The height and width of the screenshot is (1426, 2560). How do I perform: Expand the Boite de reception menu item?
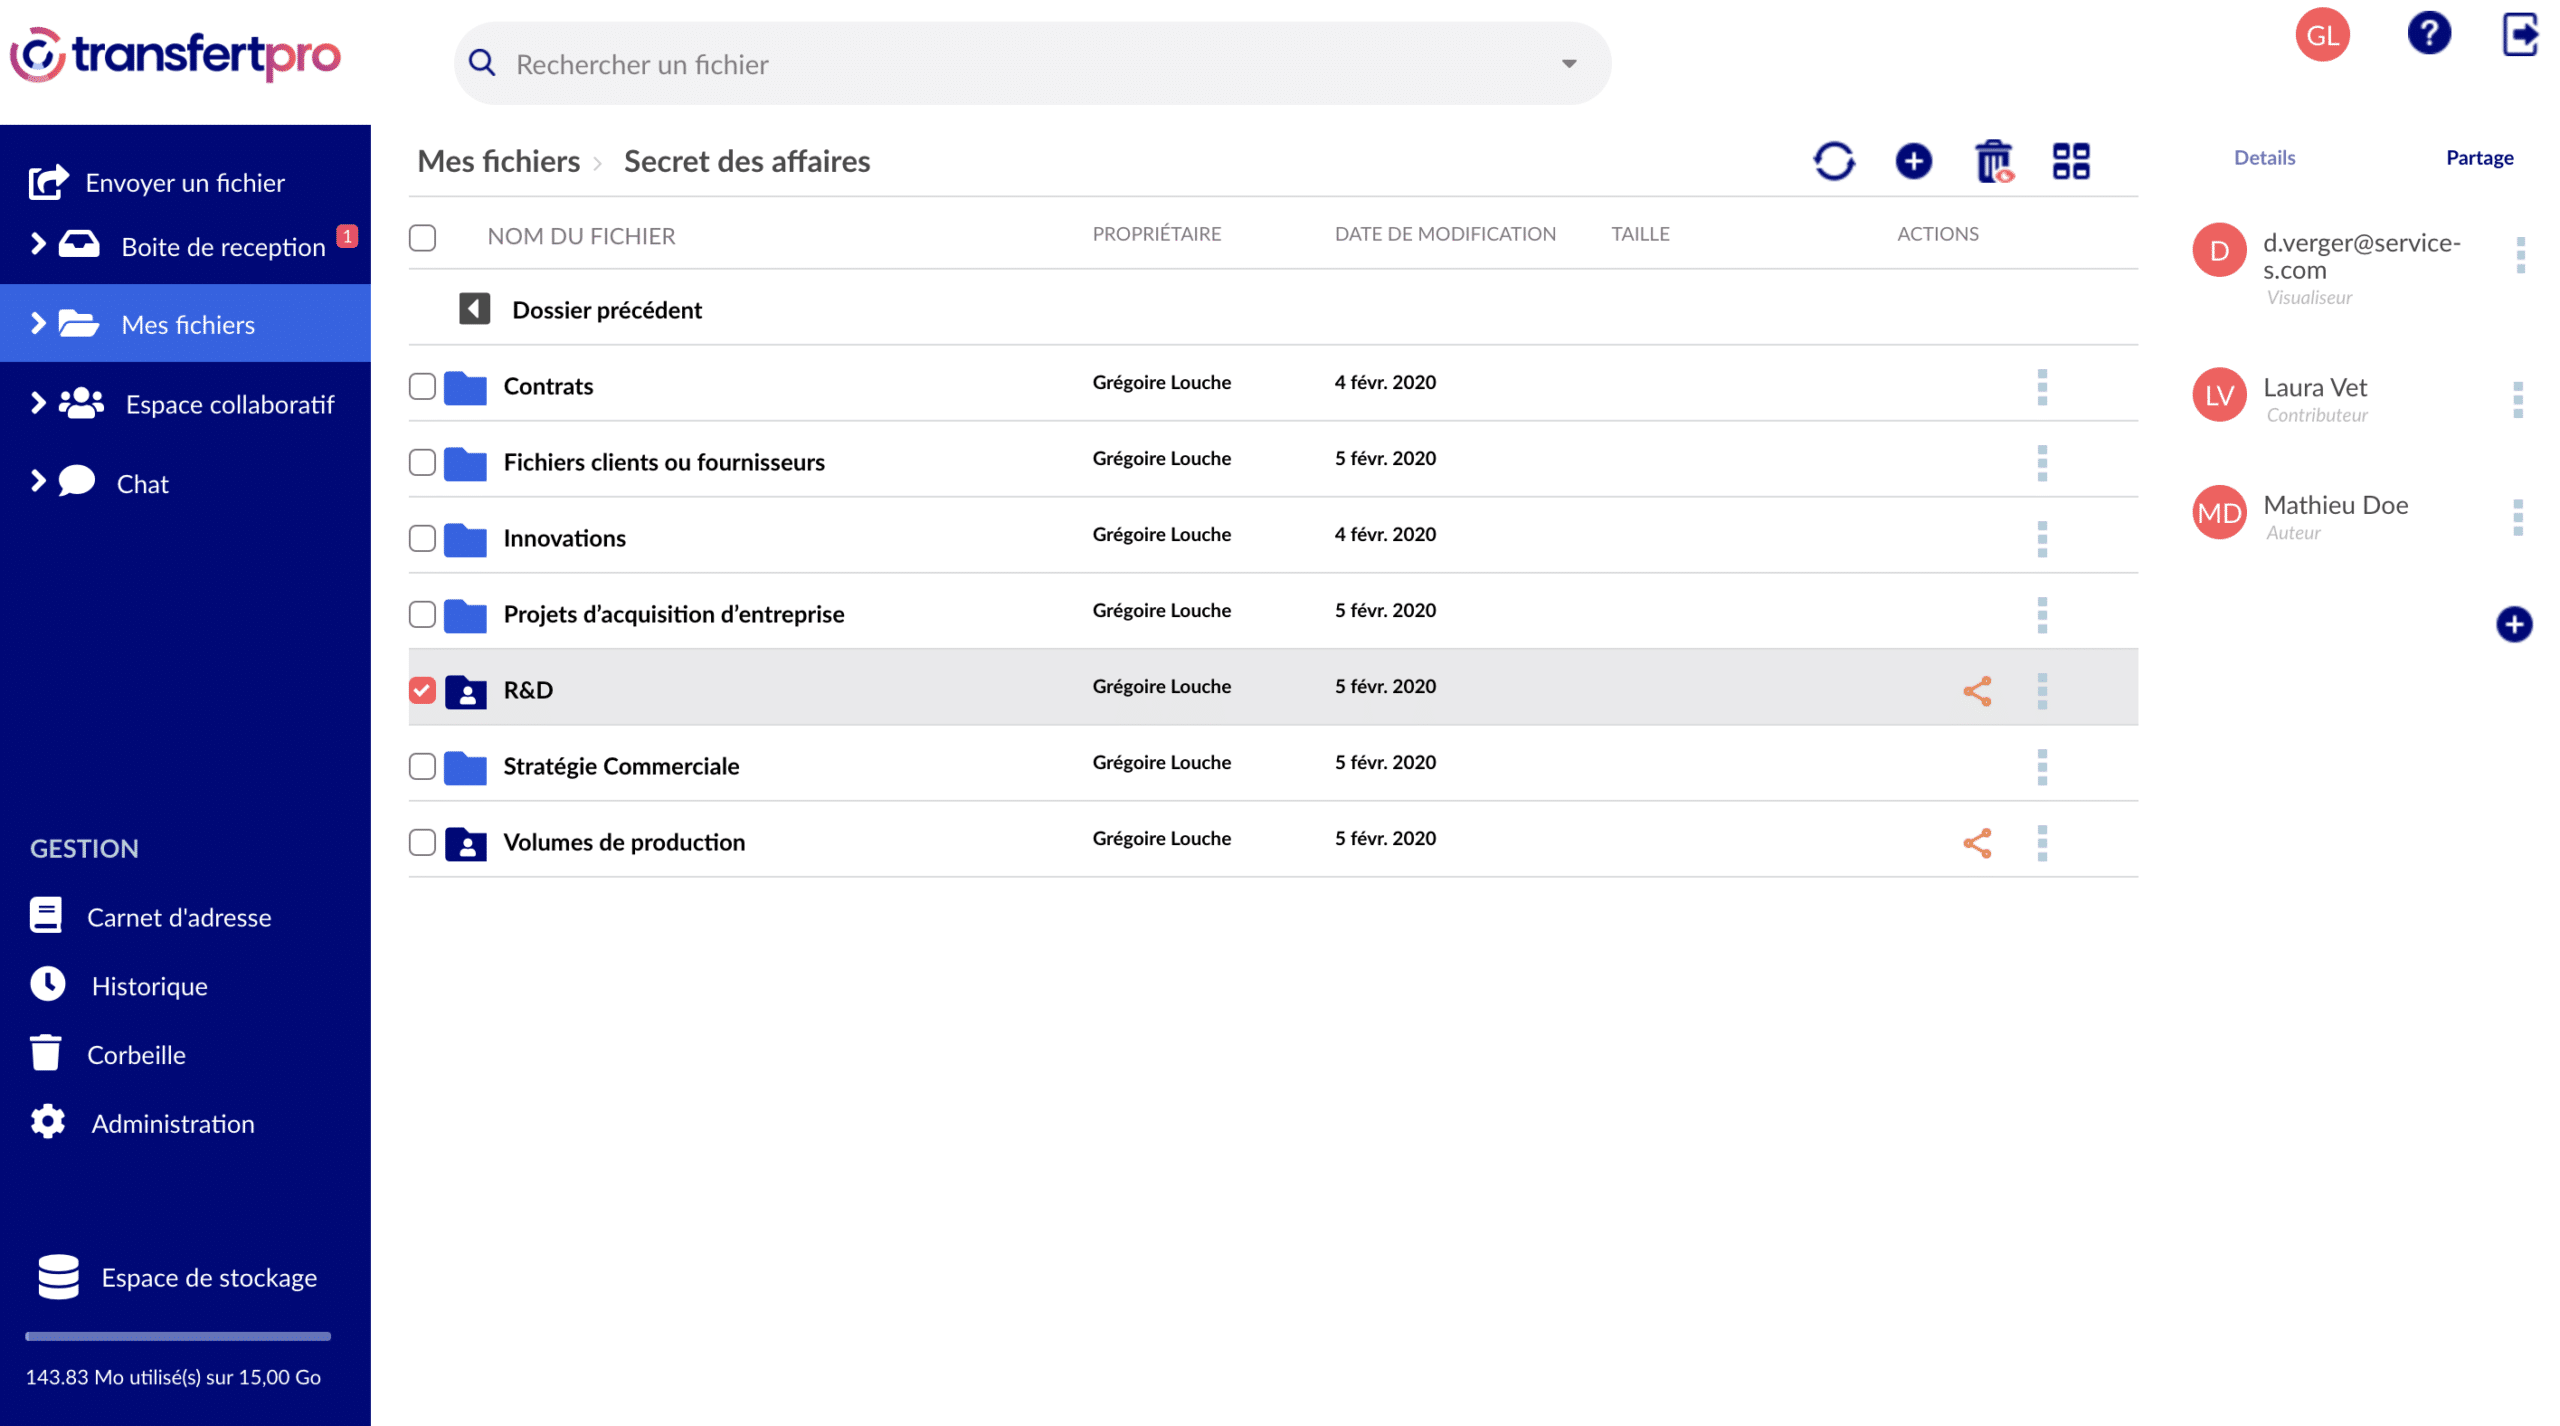pos(35,244)
